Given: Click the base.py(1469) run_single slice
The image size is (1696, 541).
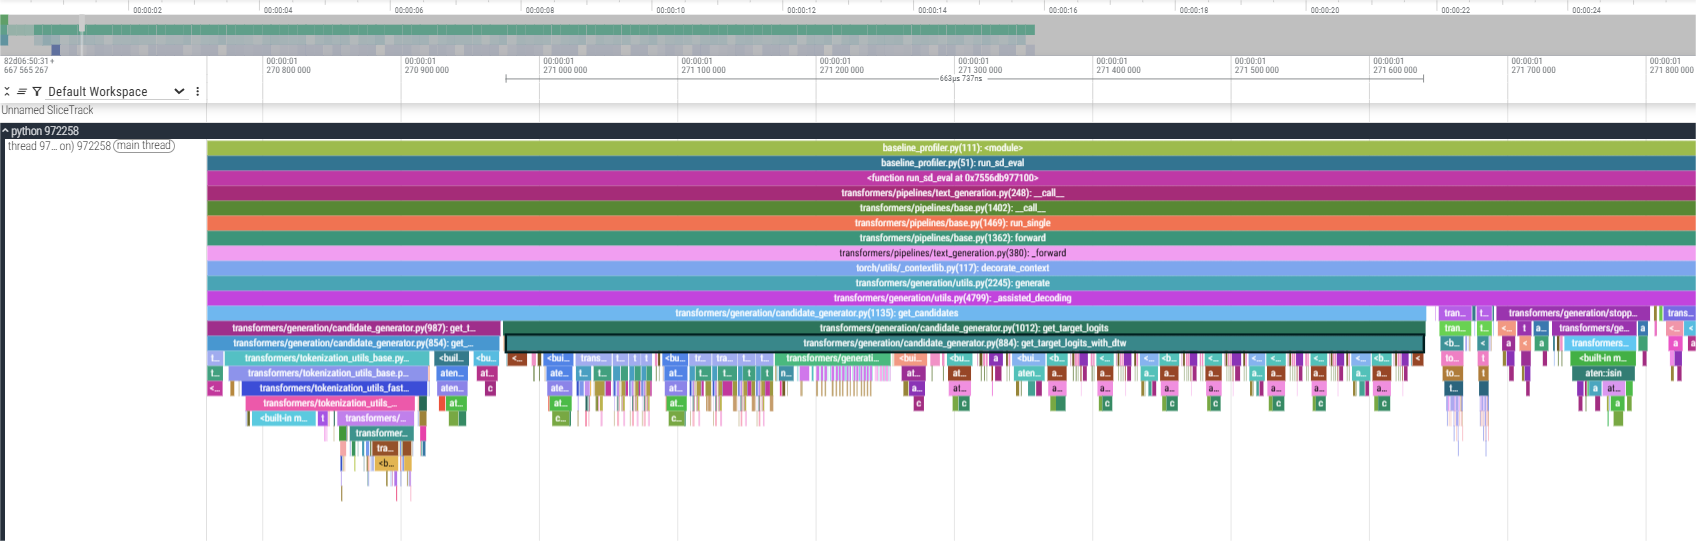Looking at the screenshot, I should tap(951, 223).
